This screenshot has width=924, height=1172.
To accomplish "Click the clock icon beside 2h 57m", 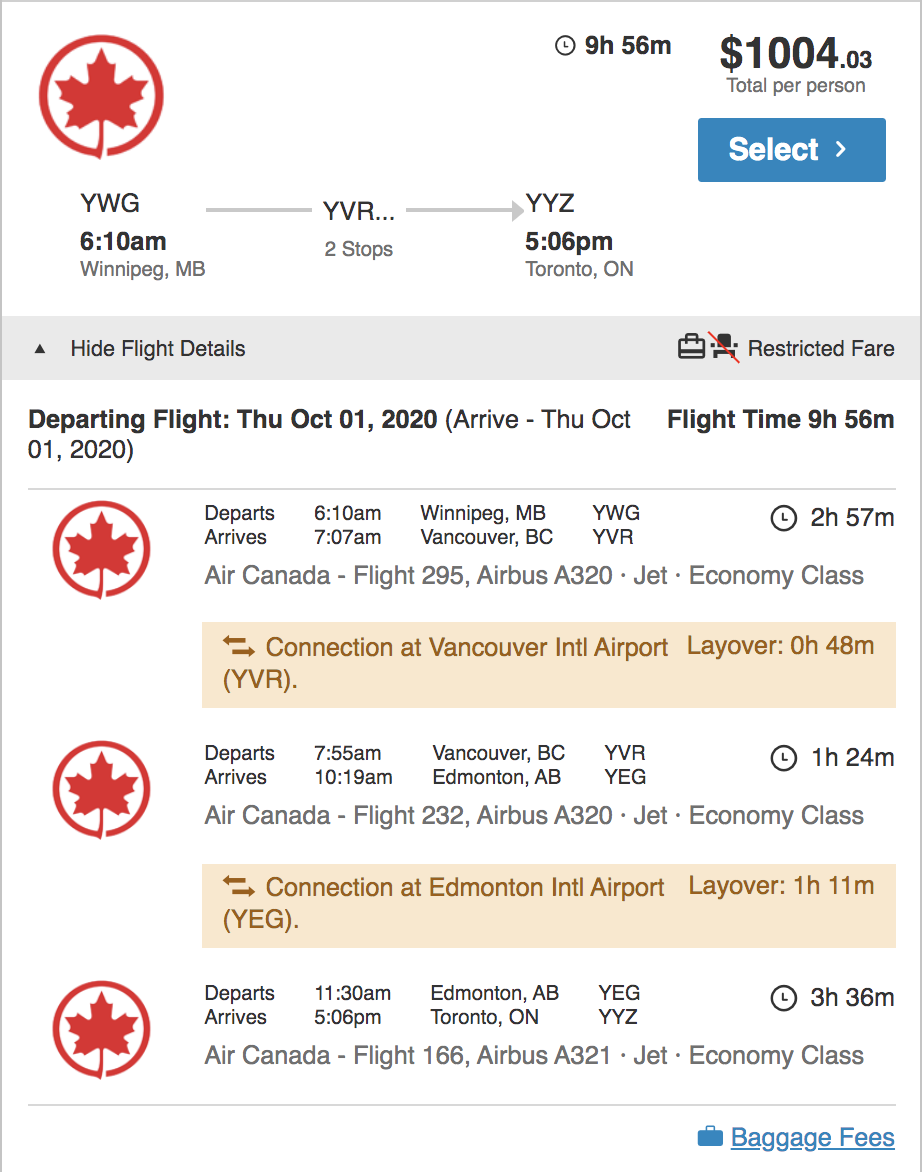I will coord(783,518).
